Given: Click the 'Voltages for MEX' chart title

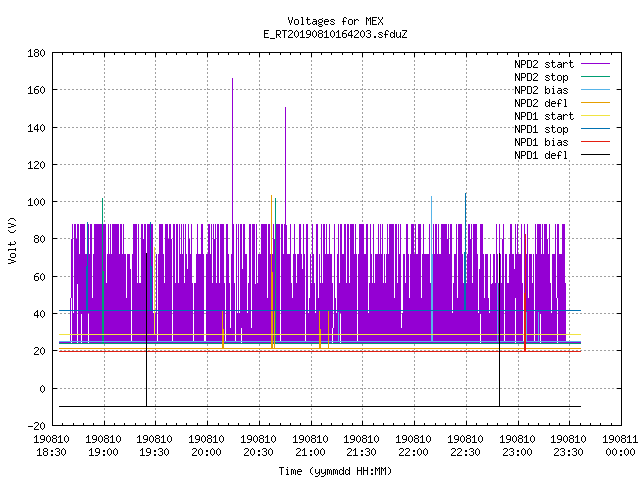Looking at the screenshot, I should point(335,21).
